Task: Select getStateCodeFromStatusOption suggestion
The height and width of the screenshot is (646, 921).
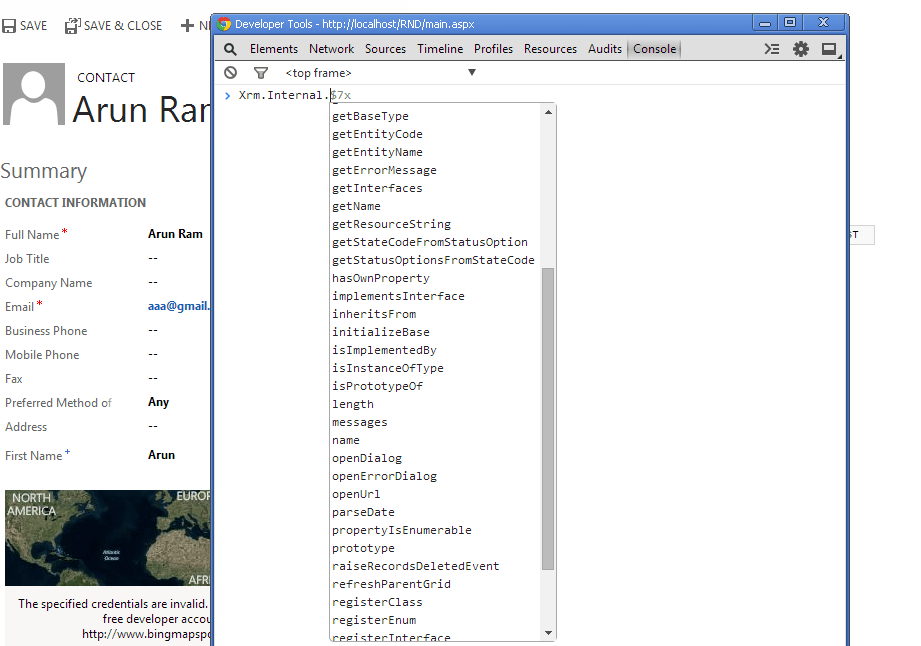Action: (x=430, y=243)
